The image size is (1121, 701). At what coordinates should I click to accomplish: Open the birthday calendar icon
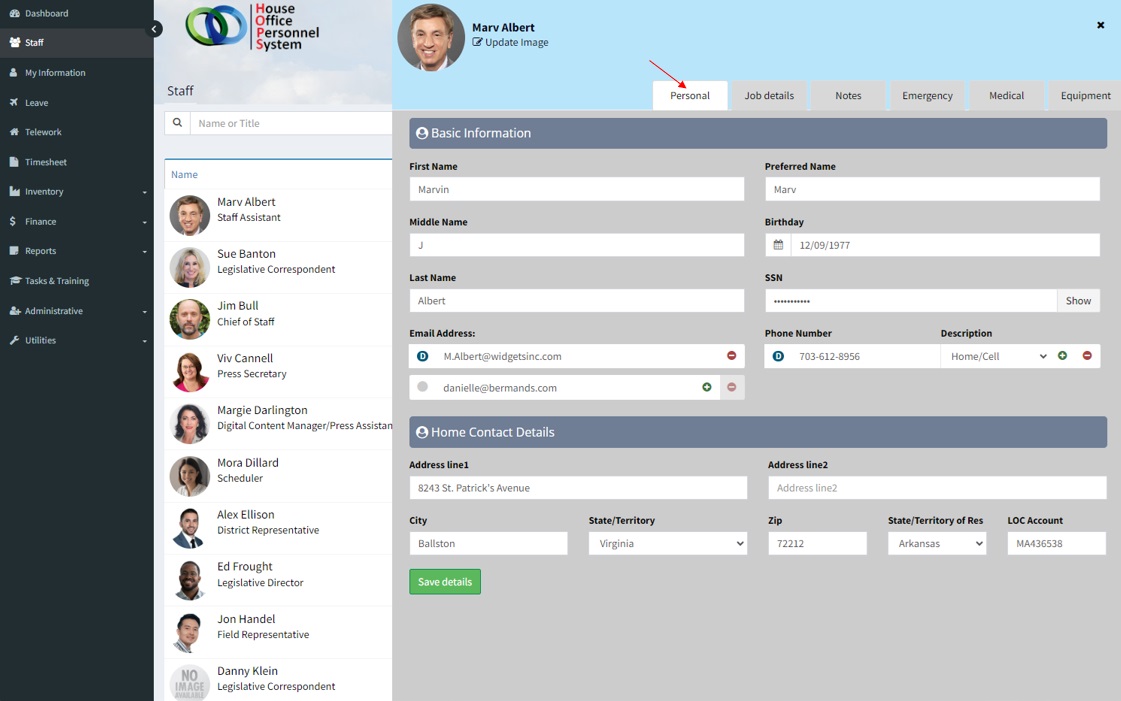[x=778, y=245]
